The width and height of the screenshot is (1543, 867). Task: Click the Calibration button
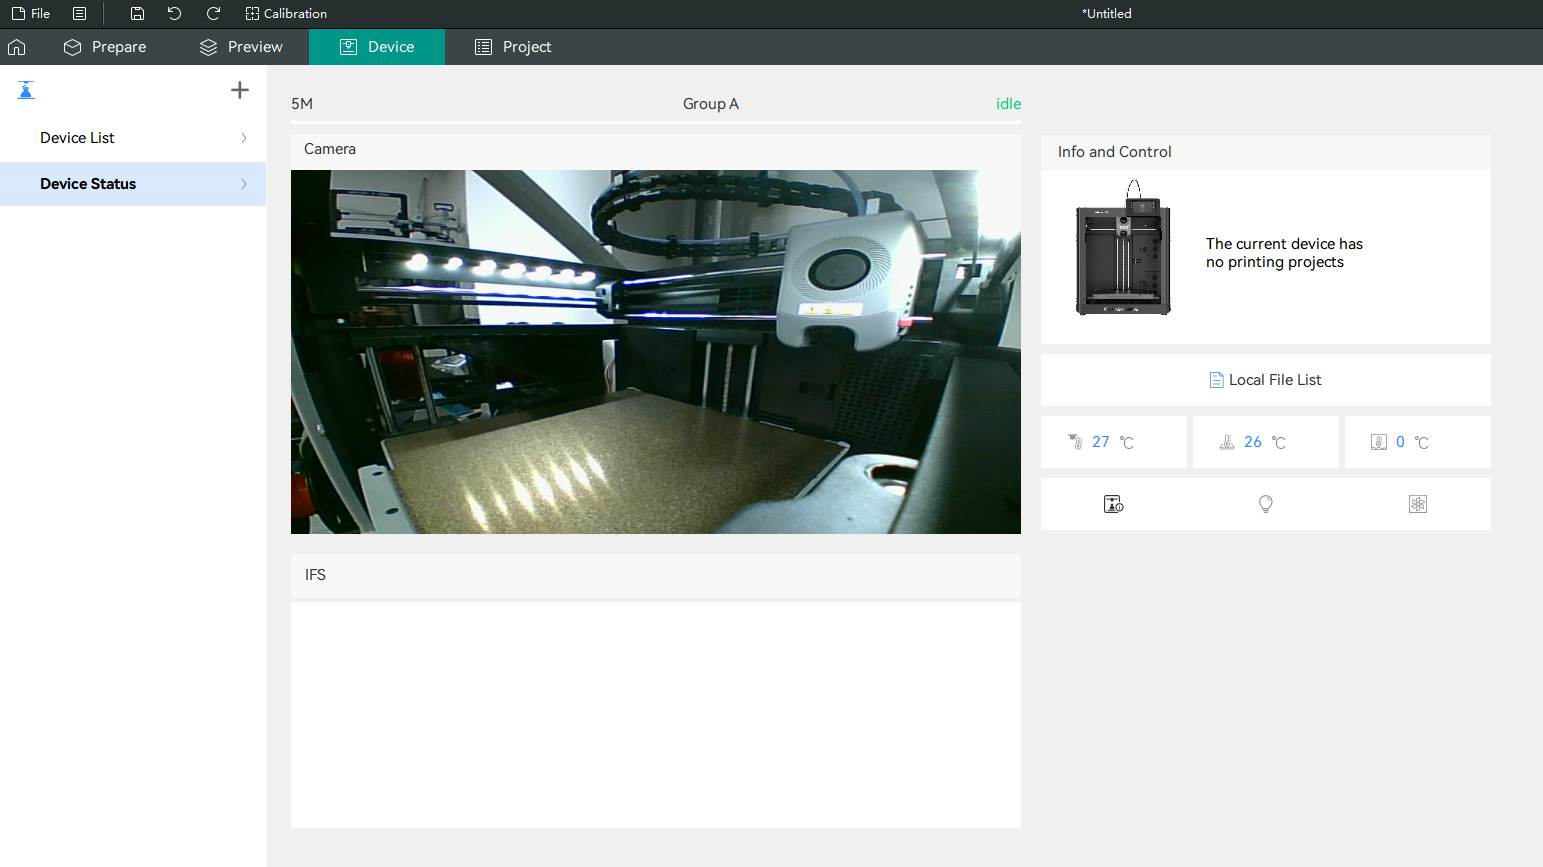pyautogui.click(x=286, y=14)
